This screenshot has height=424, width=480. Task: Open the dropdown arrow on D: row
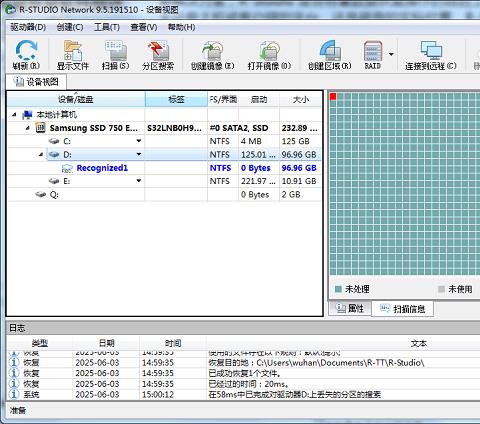tap(139, 154)
